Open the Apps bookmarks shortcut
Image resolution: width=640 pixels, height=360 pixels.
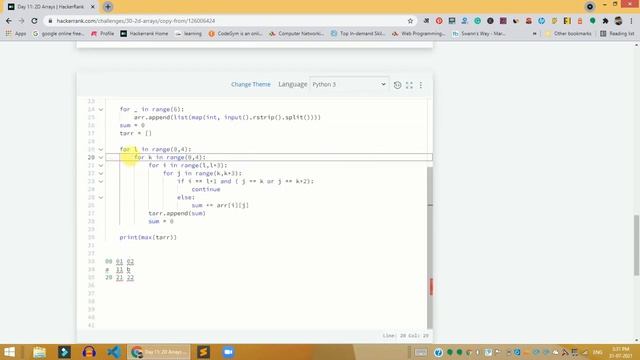pyautogui.click(x=16, y=33)
